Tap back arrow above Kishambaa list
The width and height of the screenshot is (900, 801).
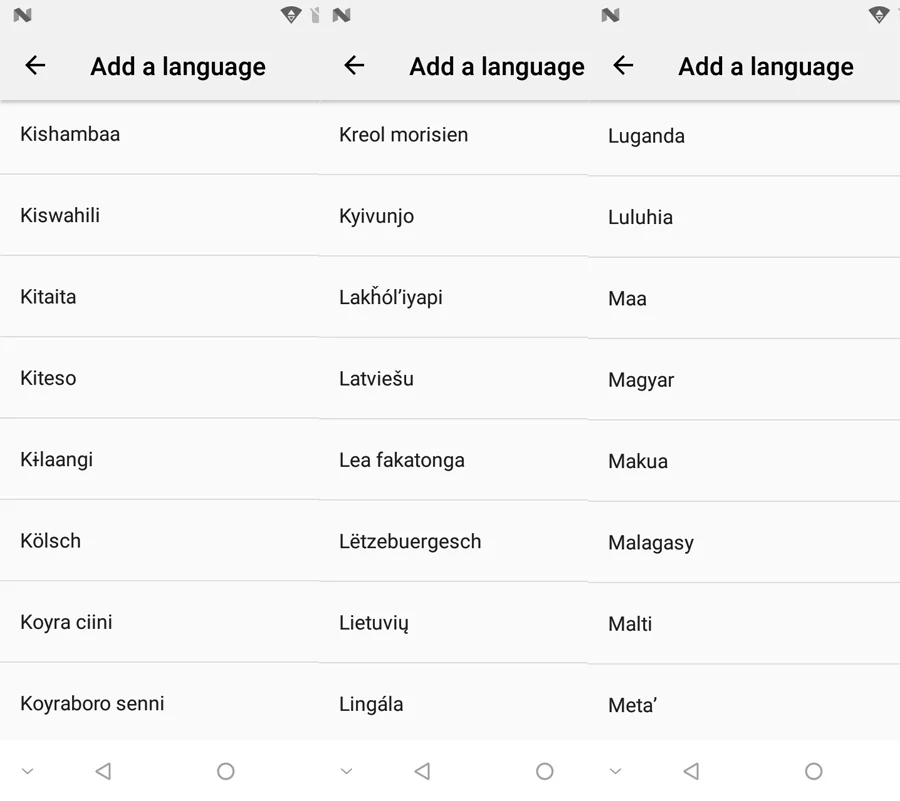click(35, 65)
